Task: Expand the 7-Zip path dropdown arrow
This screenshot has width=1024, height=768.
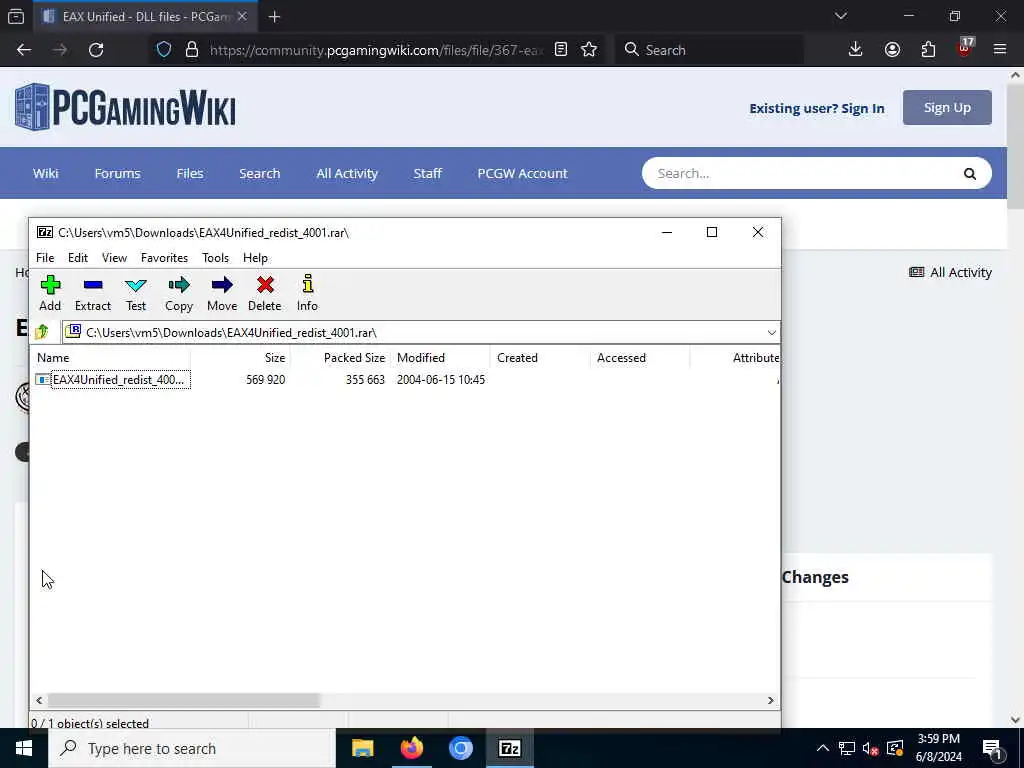Action: pos(771,332)
